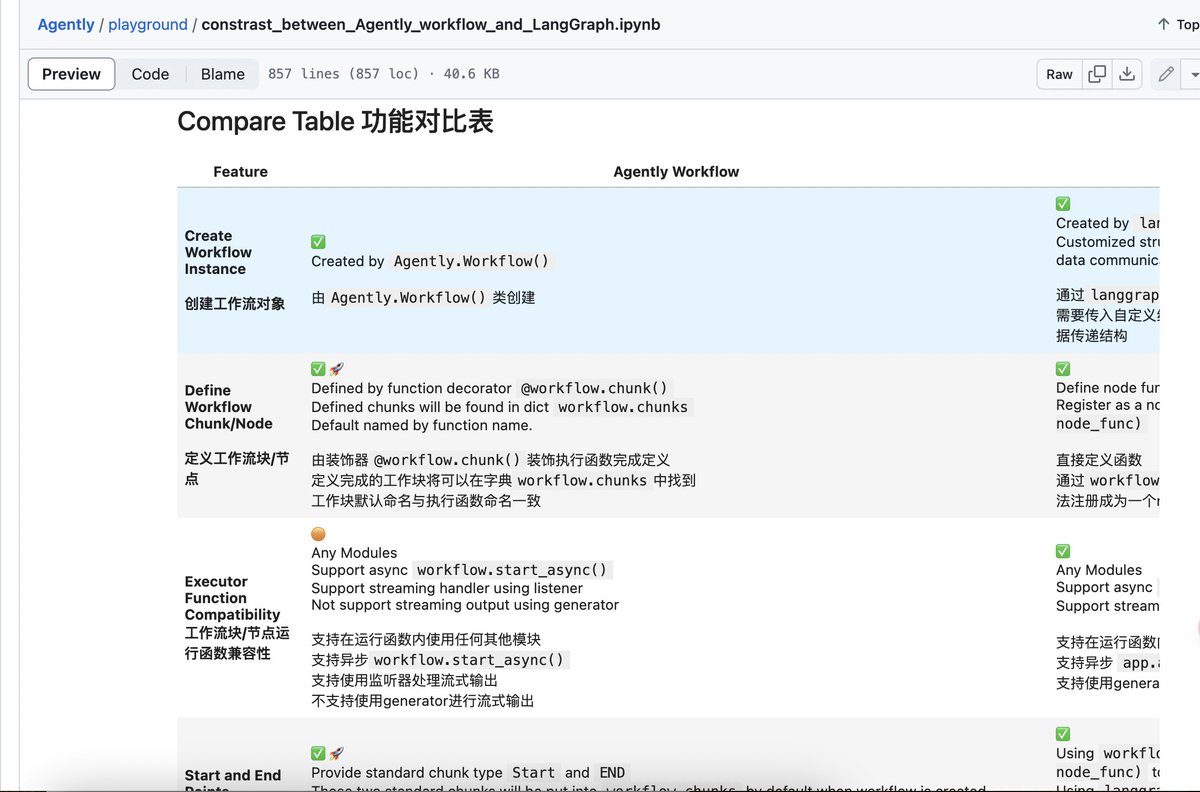Open the more edit options dropdown arrow

pos(1193,74)
